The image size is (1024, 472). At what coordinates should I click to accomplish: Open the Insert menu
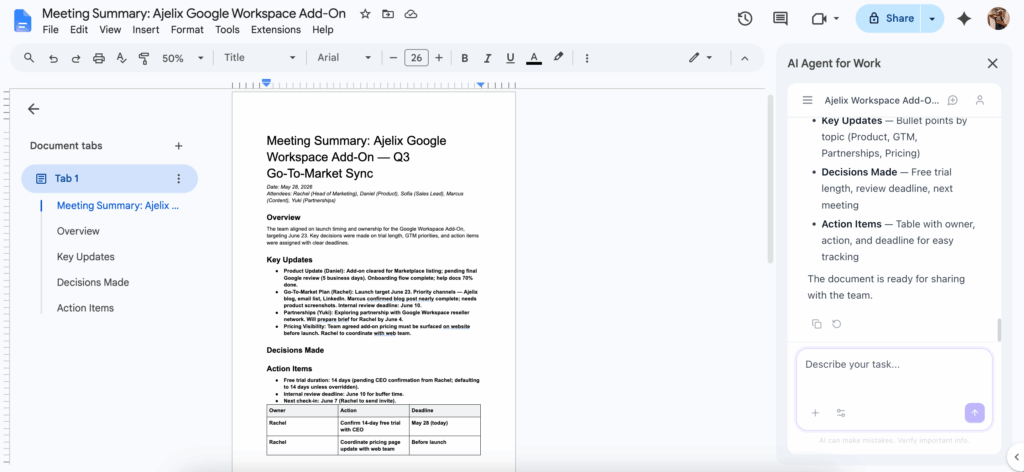146,29
